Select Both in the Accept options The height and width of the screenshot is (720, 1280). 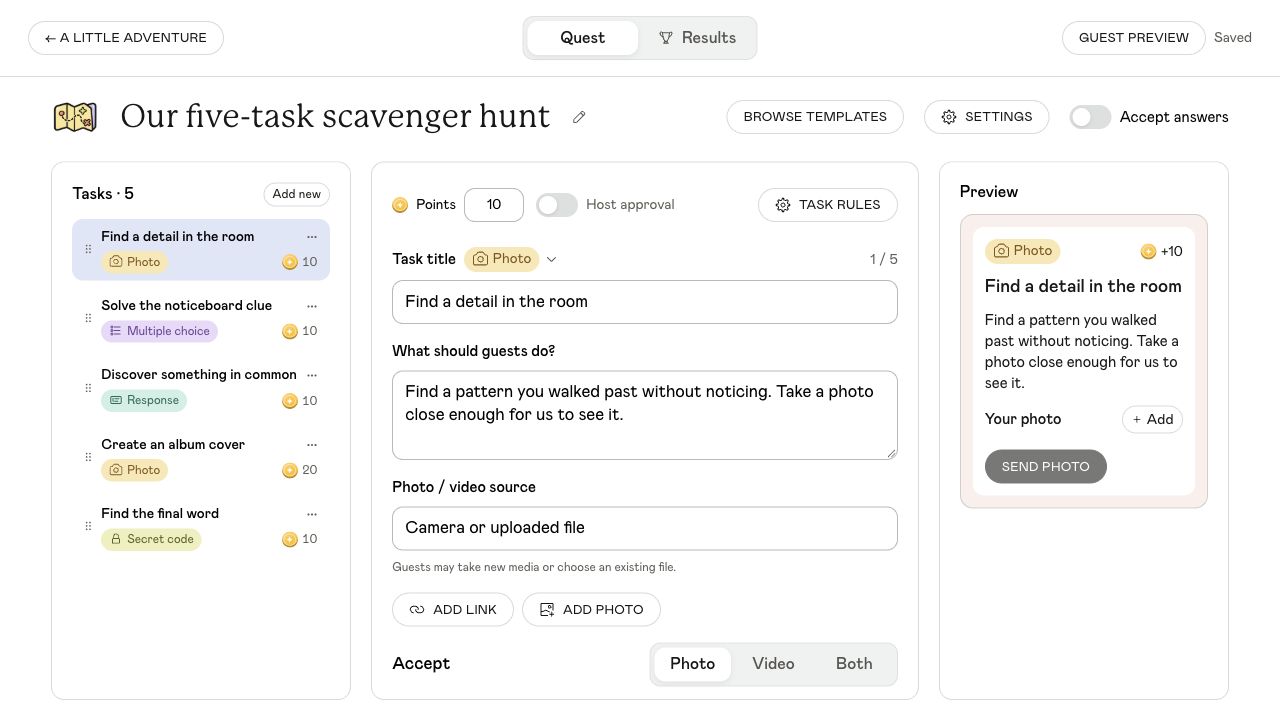pyautogui.click(x=854, y=664)
